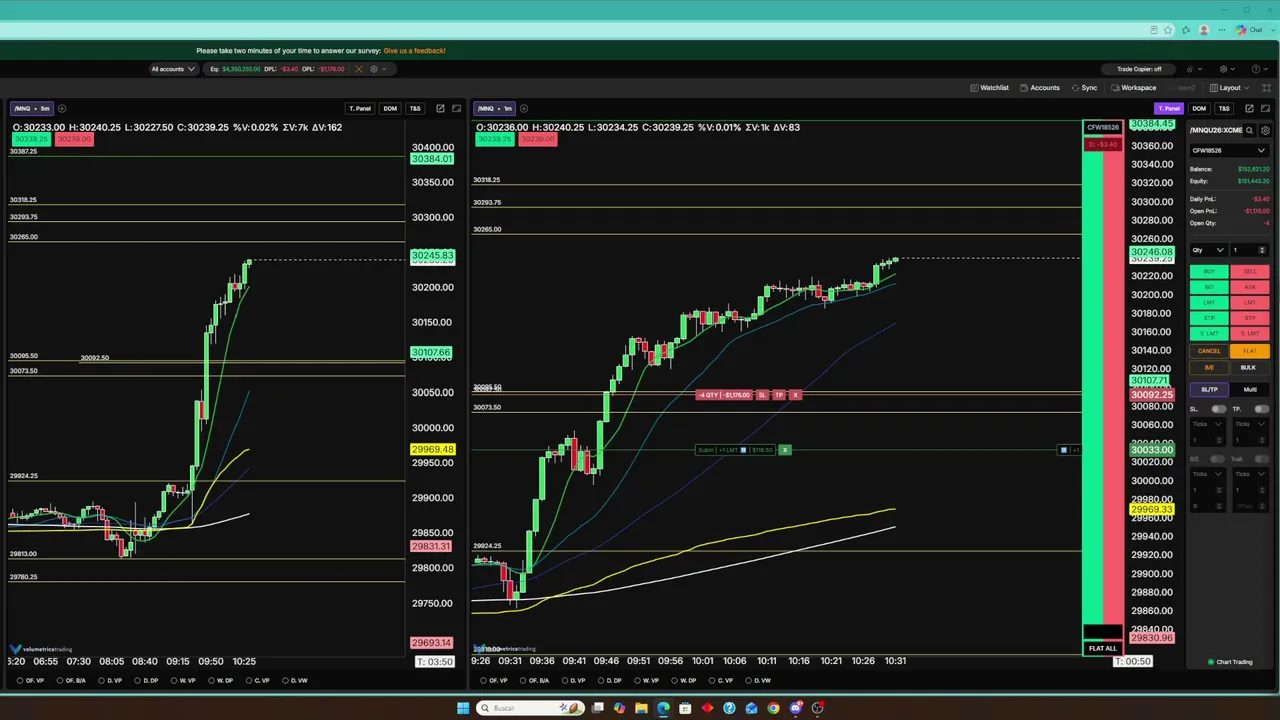Image resolution: width=1280 pixels, height=720 pixels.
Task: Open T&S on the 1m chart
Action: 1224,108
